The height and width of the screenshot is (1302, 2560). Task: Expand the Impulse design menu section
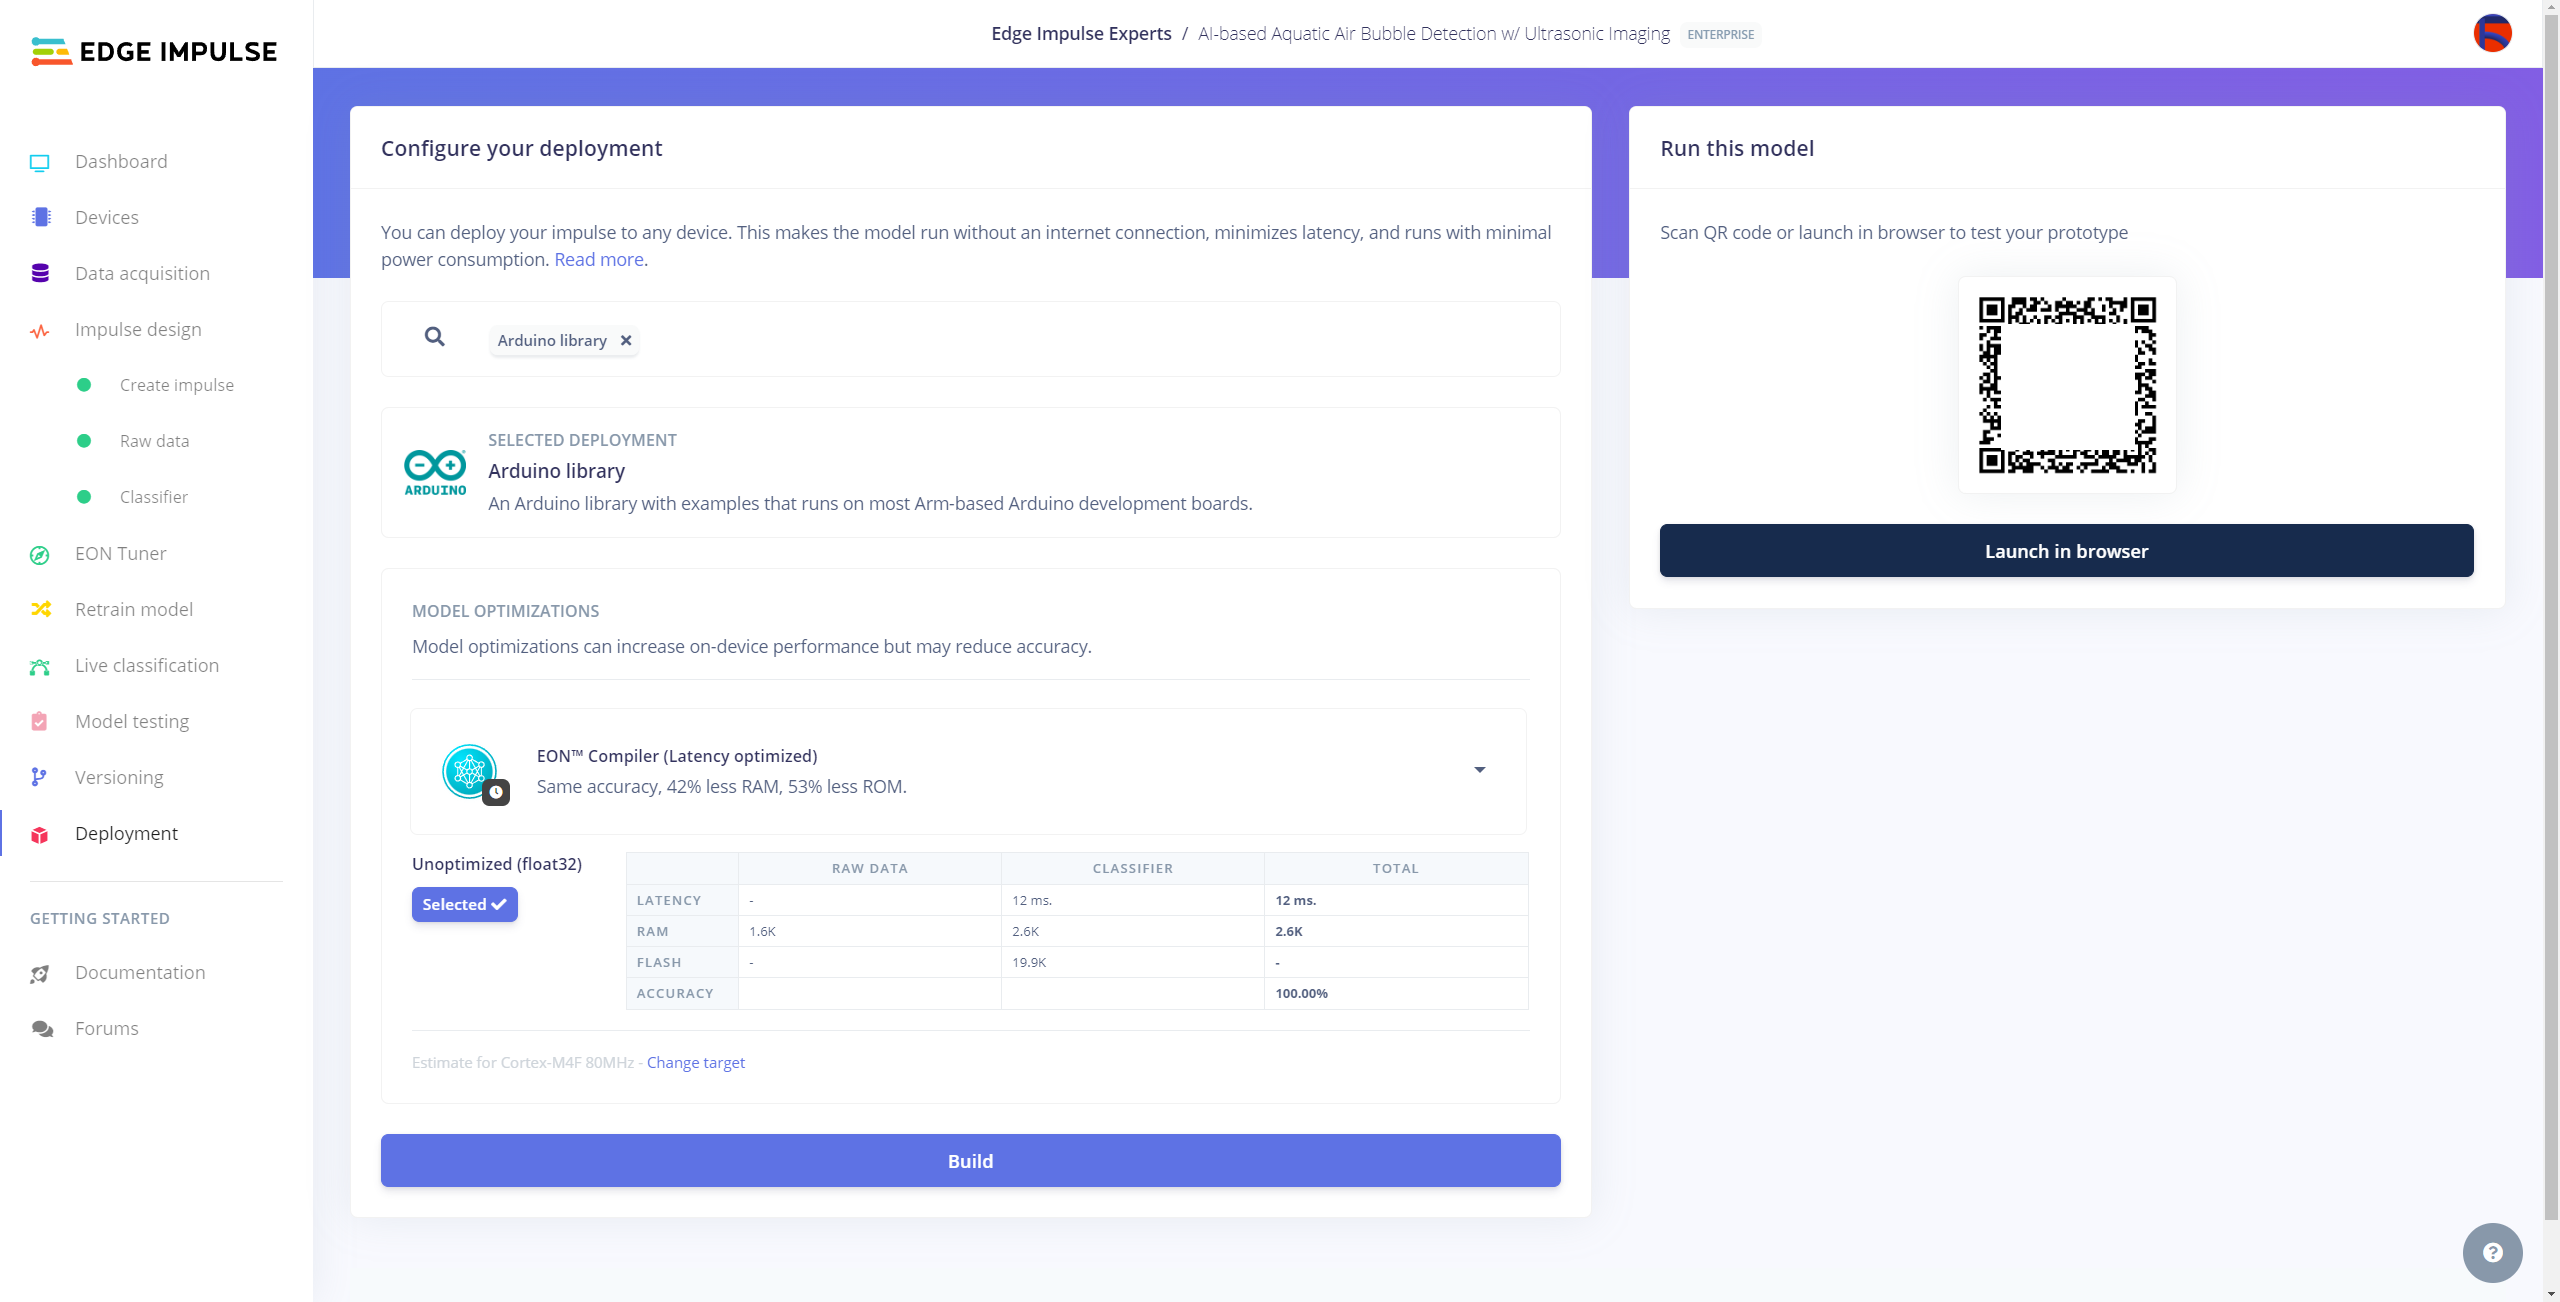(138, 330)
